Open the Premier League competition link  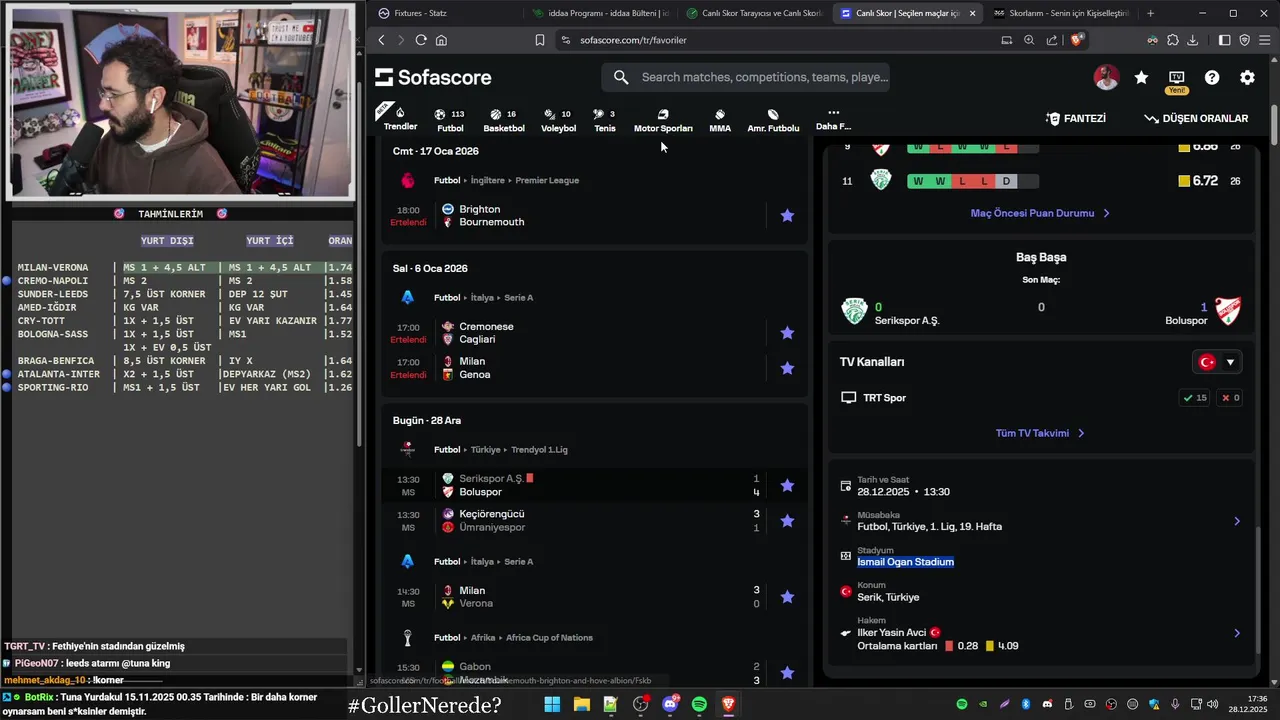(547, 181)
